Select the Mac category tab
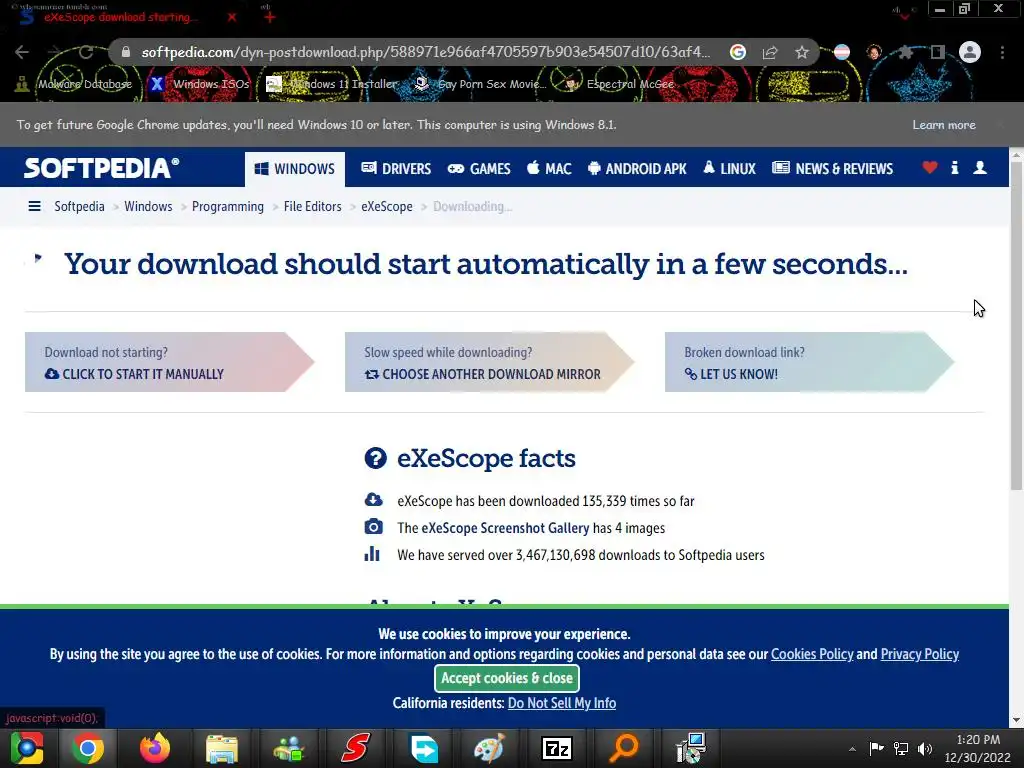1024x768 pixels. 549,168
